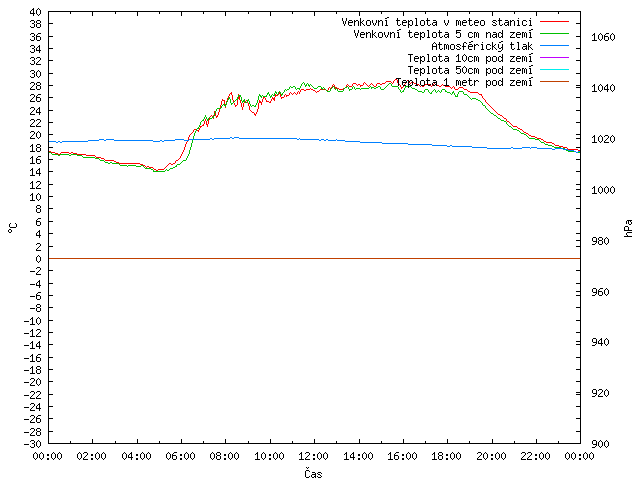The image size is (640, 480).
Task: Click temperature axis label '-20'
Action: (33, 382)
